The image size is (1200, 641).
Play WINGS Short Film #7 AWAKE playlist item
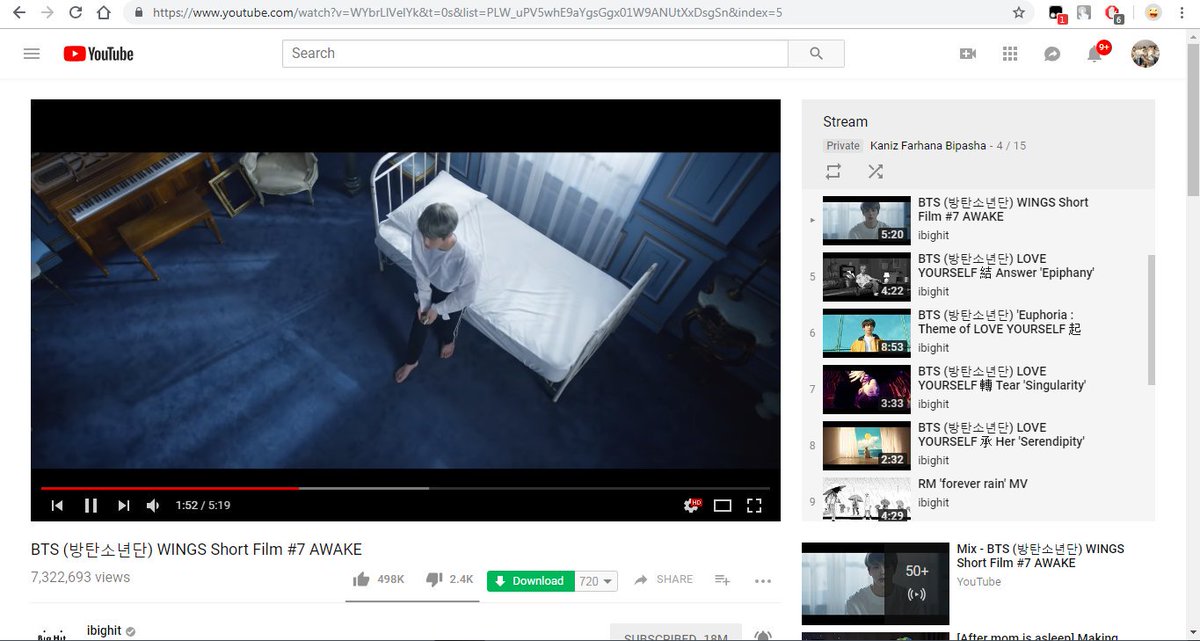coord(978,221)
